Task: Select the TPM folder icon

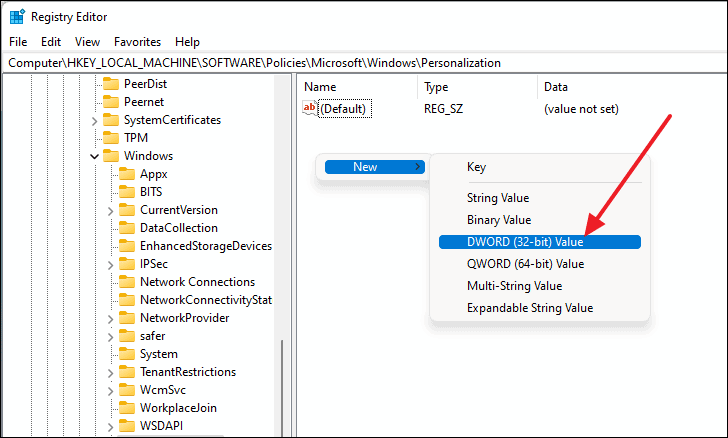Action: coord(110,138)
